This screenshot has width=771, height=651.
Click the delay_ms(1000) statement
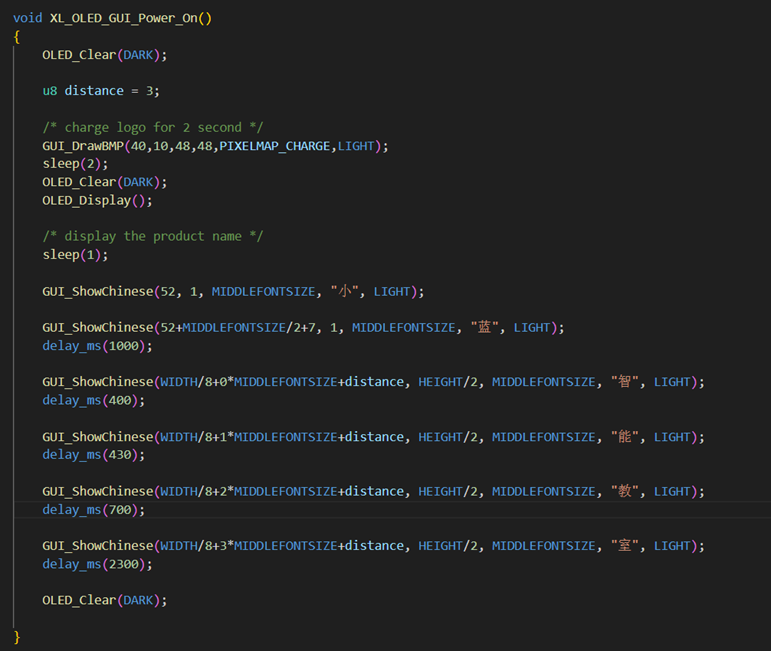pyautogui.click(x=97, y=346)
